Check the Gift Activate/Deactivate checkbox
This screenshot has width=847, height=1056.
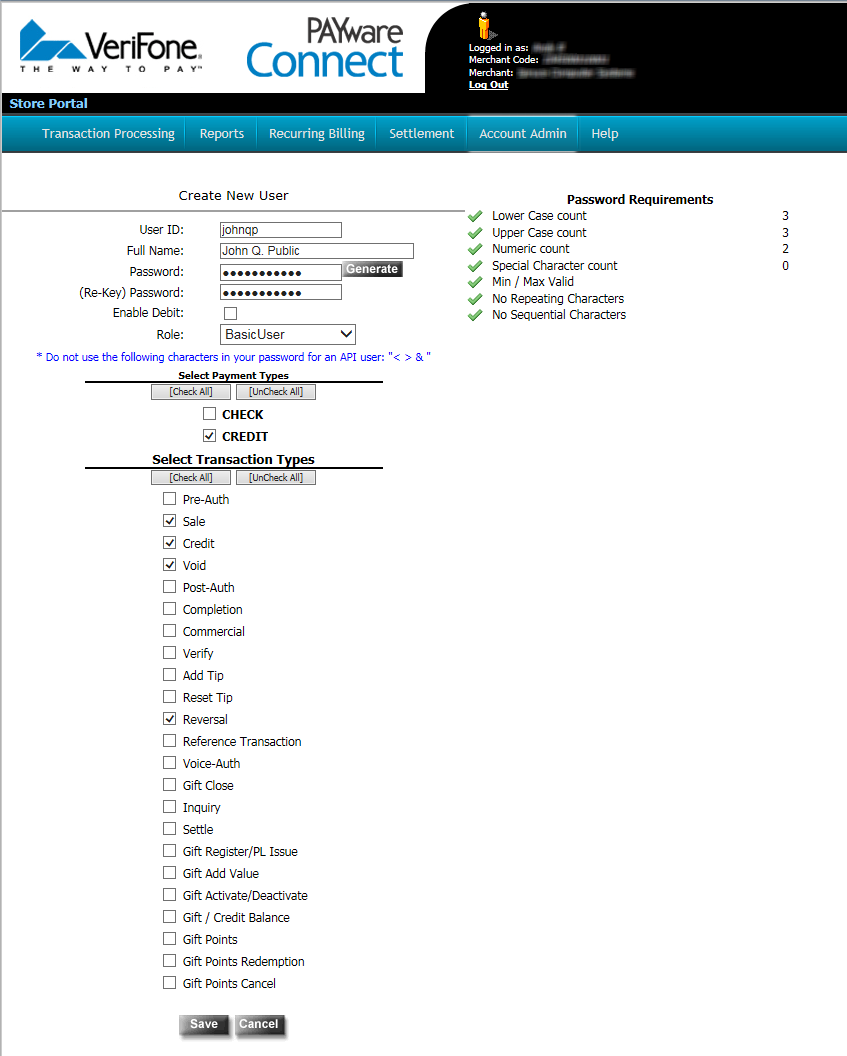[x=170, y=895]
